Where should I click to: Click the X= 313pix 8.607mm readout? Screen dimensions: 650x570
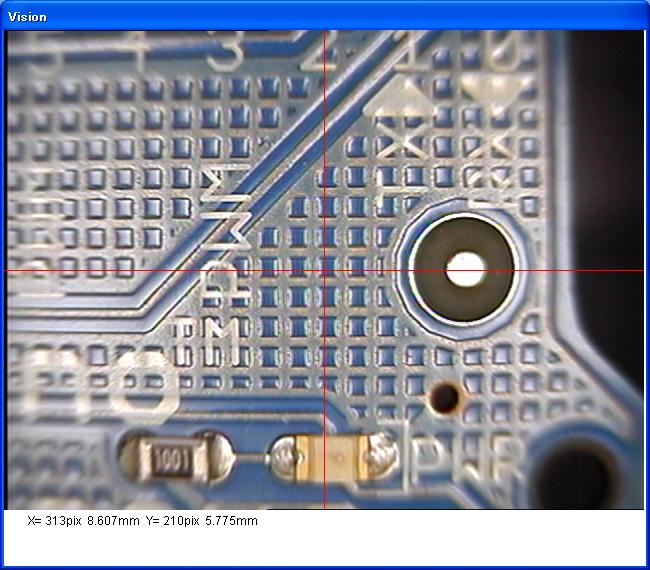click(x=83, y=521)
